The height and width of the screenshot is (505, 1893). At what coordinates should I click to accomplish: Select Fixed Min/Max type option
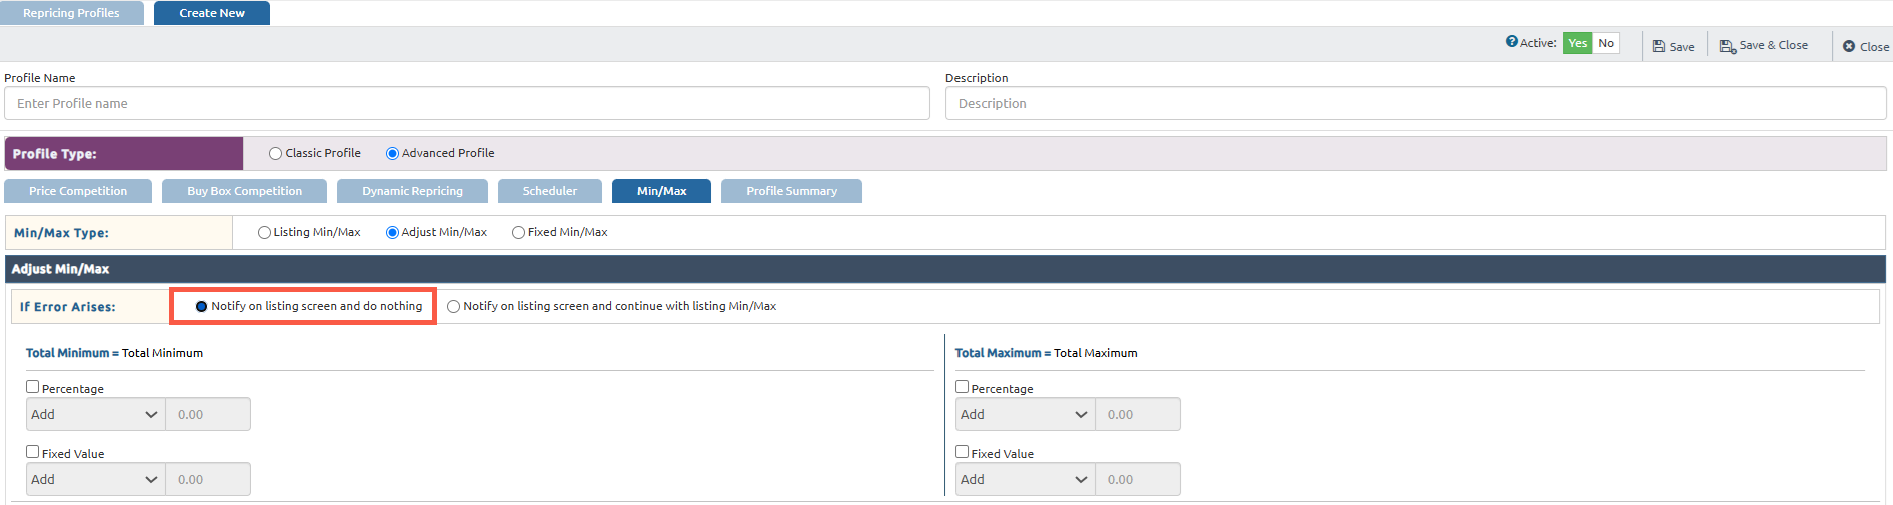(518, 233)
